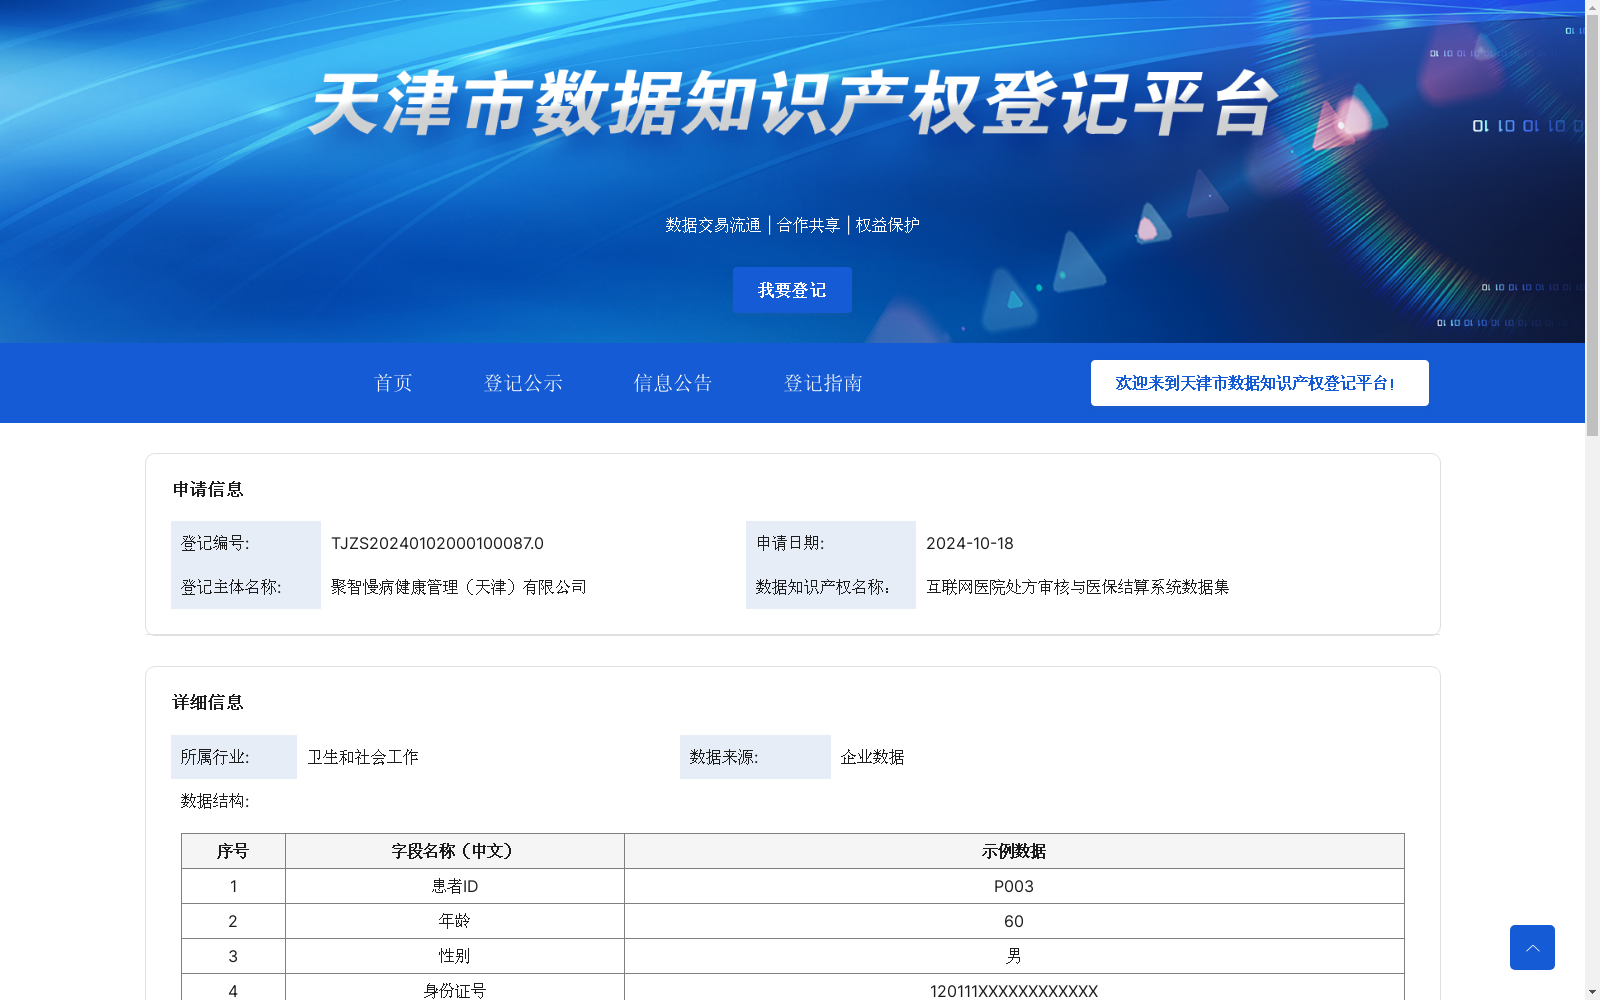Open the 首页 nav item
The image size is (1600, 1000).
[393, 383]
